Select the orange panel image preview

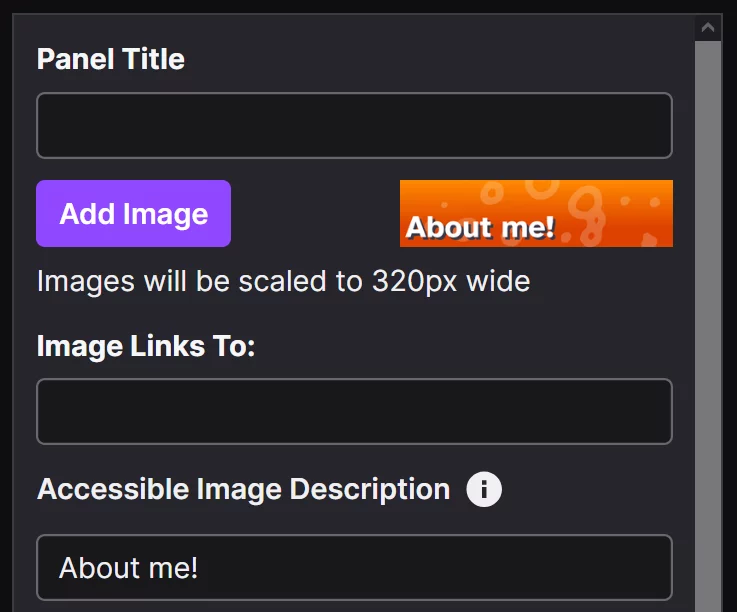pyautogui.click(x=536, y=213)
